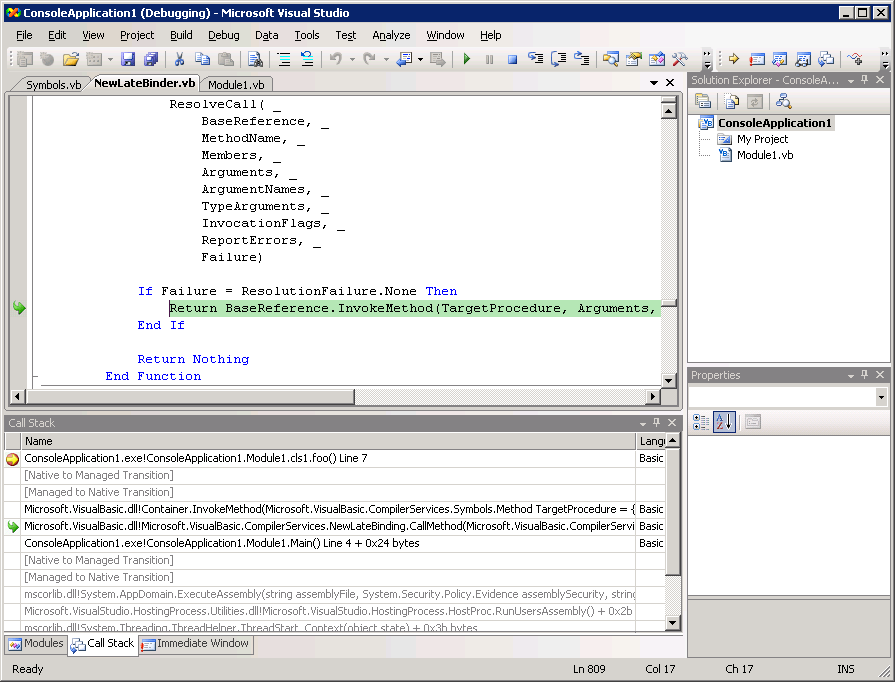Stop debugging with blue square icon
895x682 pixels.
coord(512,59)
